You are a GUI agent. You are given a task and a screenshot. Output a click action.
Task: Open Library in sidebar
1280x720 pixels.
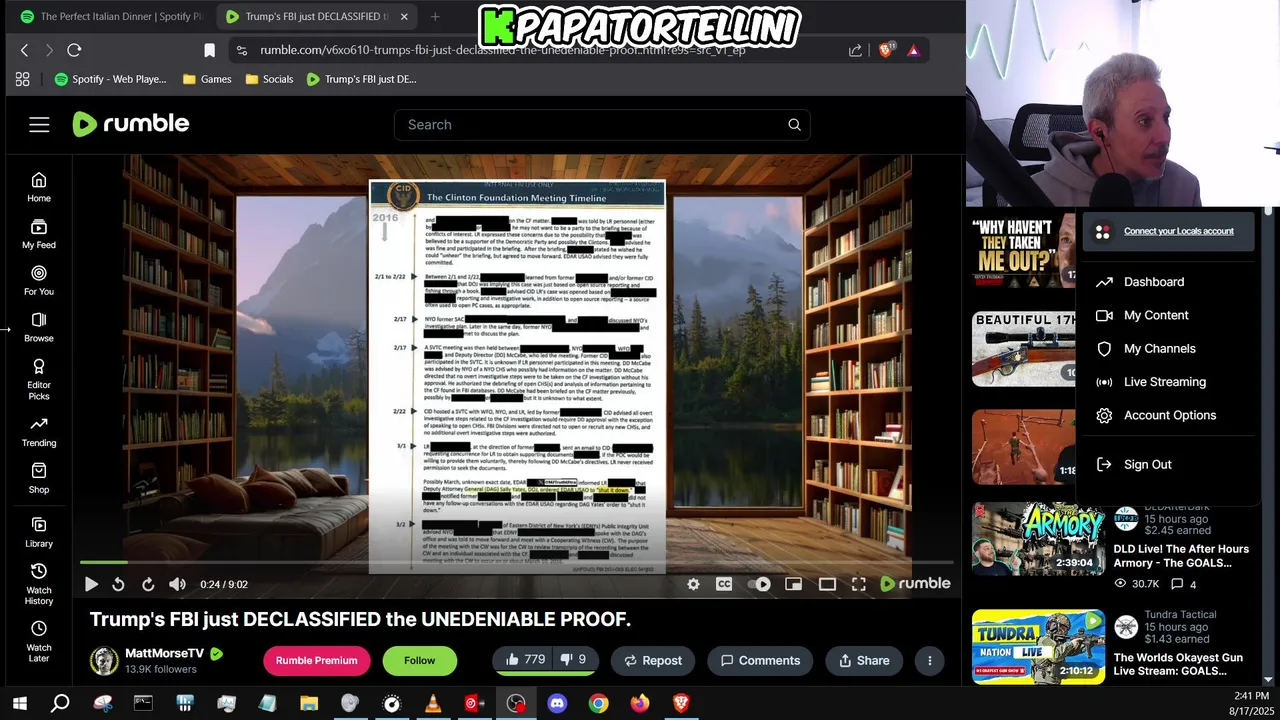[x=39, y=532]
